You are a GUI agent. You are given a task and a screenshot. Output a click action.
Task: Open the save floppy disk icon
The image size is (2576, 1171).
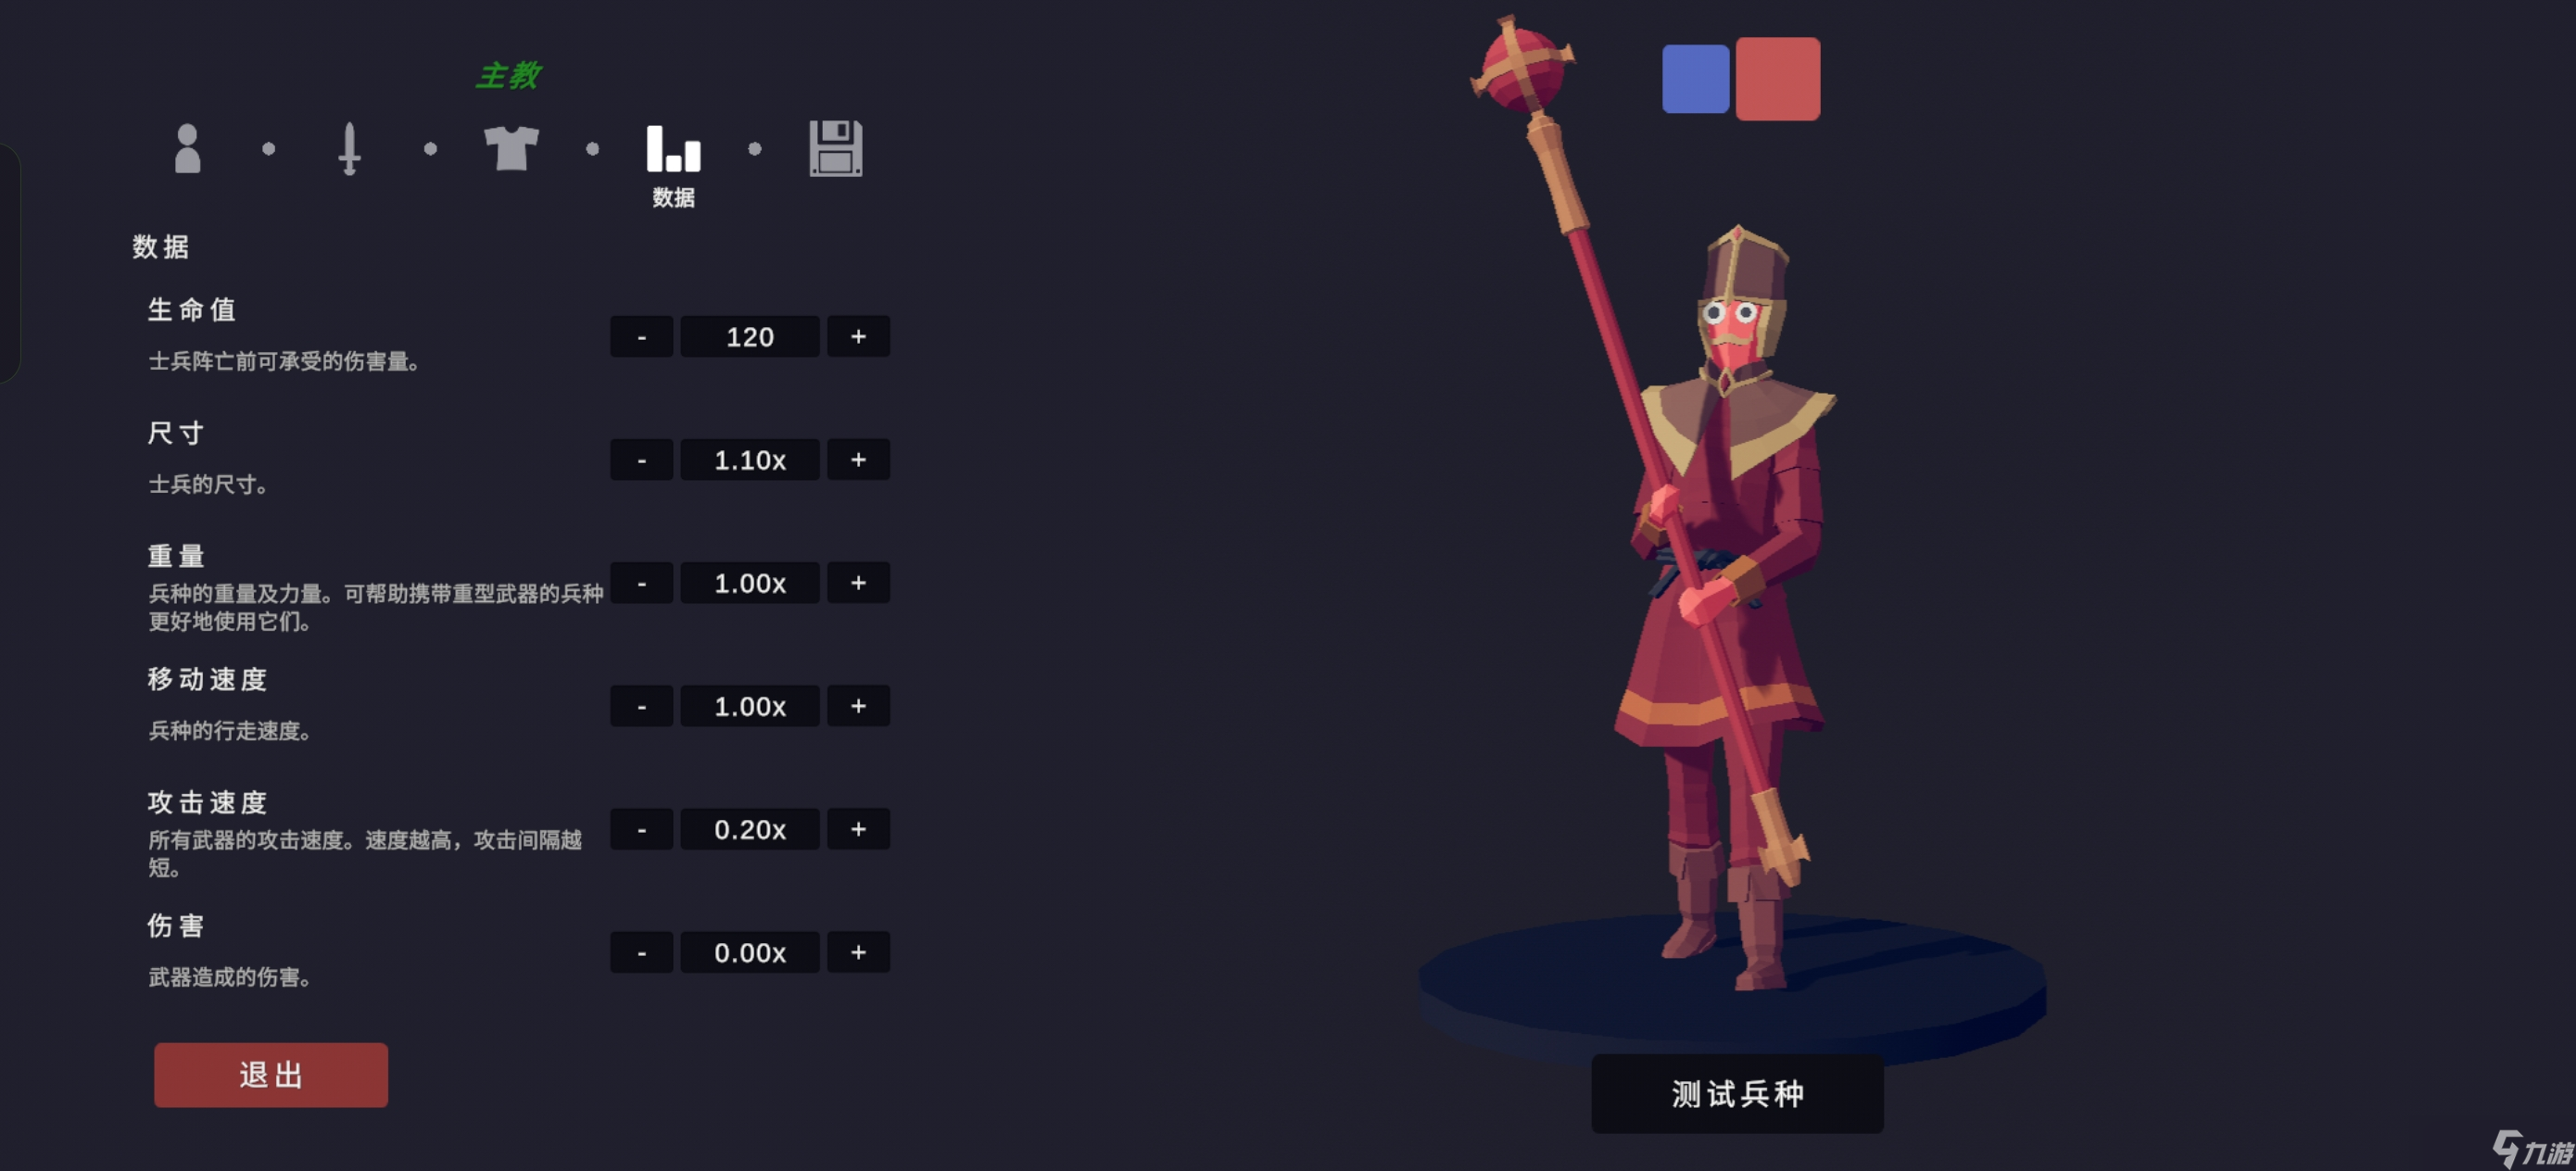click(x=835, y=149)
